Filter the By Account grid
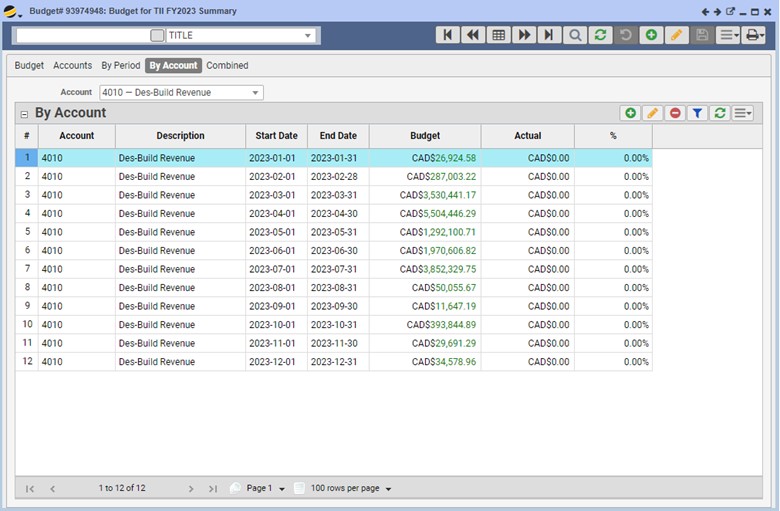 698,113
